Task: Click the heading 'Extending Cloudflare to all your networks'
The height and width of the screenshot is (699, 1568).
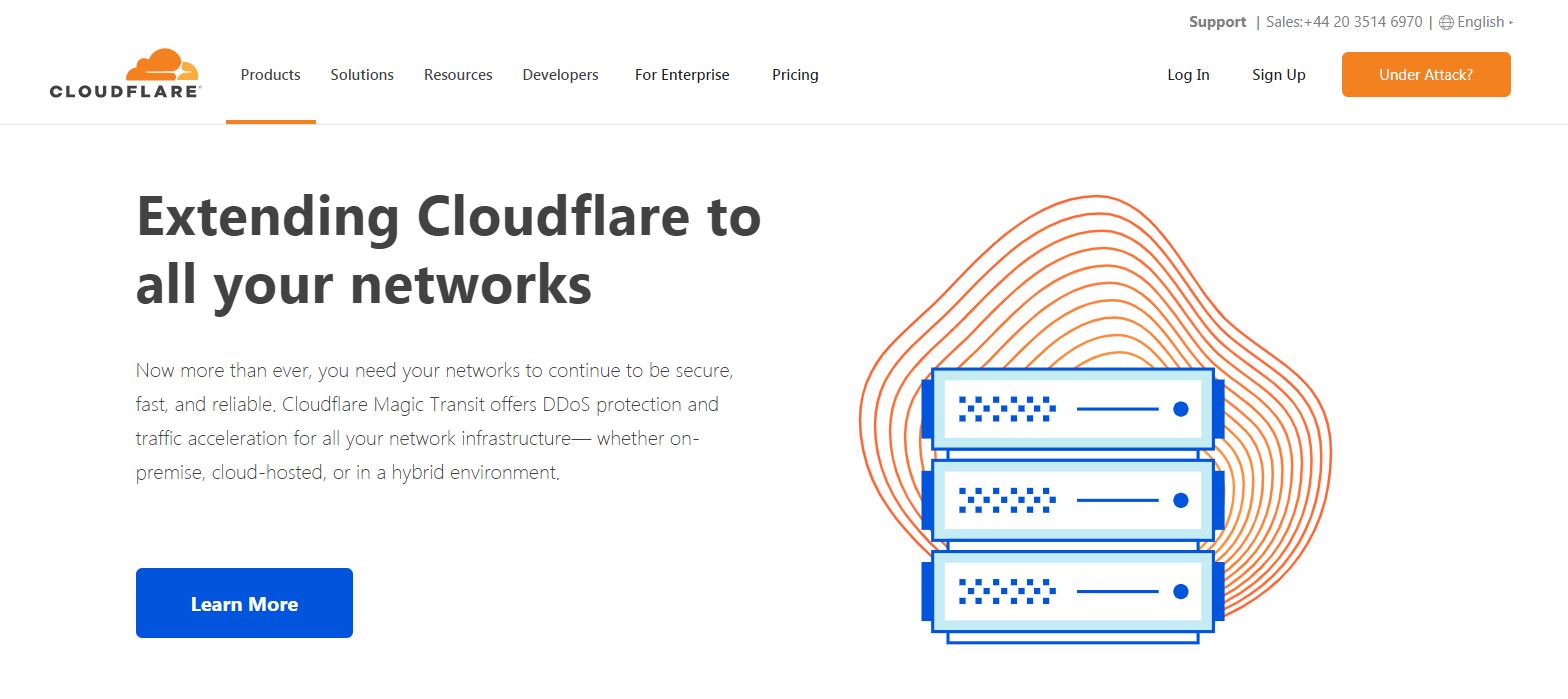Action: coord(448,250)
